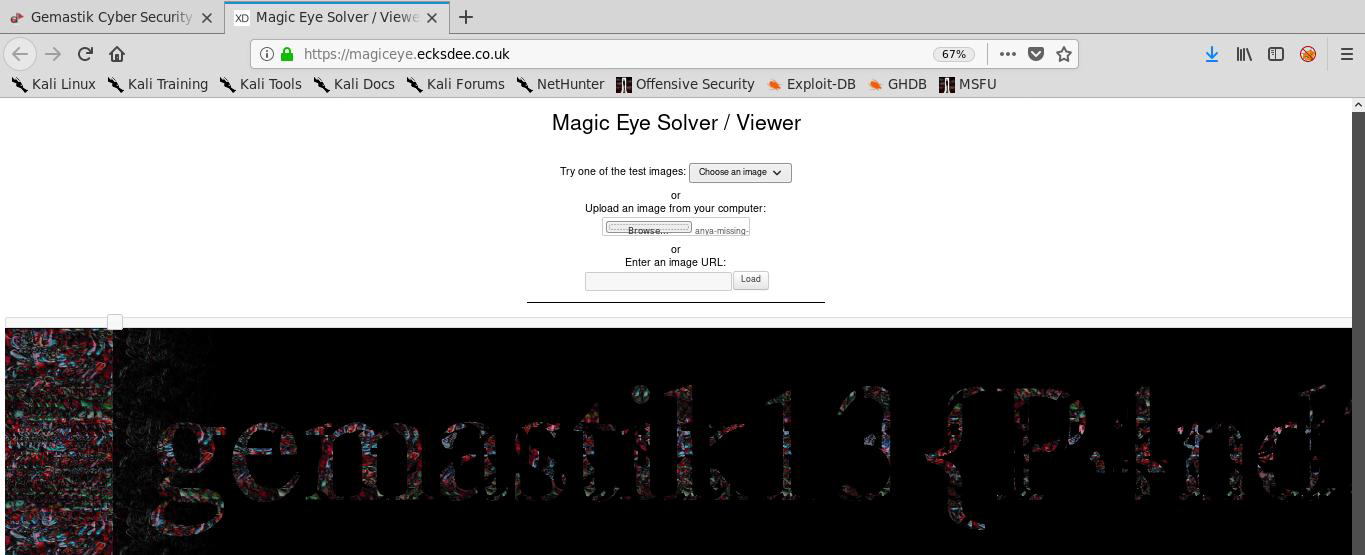The width and height of the screenshot is (1365, 555).
Task: Expand the Choose an image dropdown
Action: coord(740,173)
